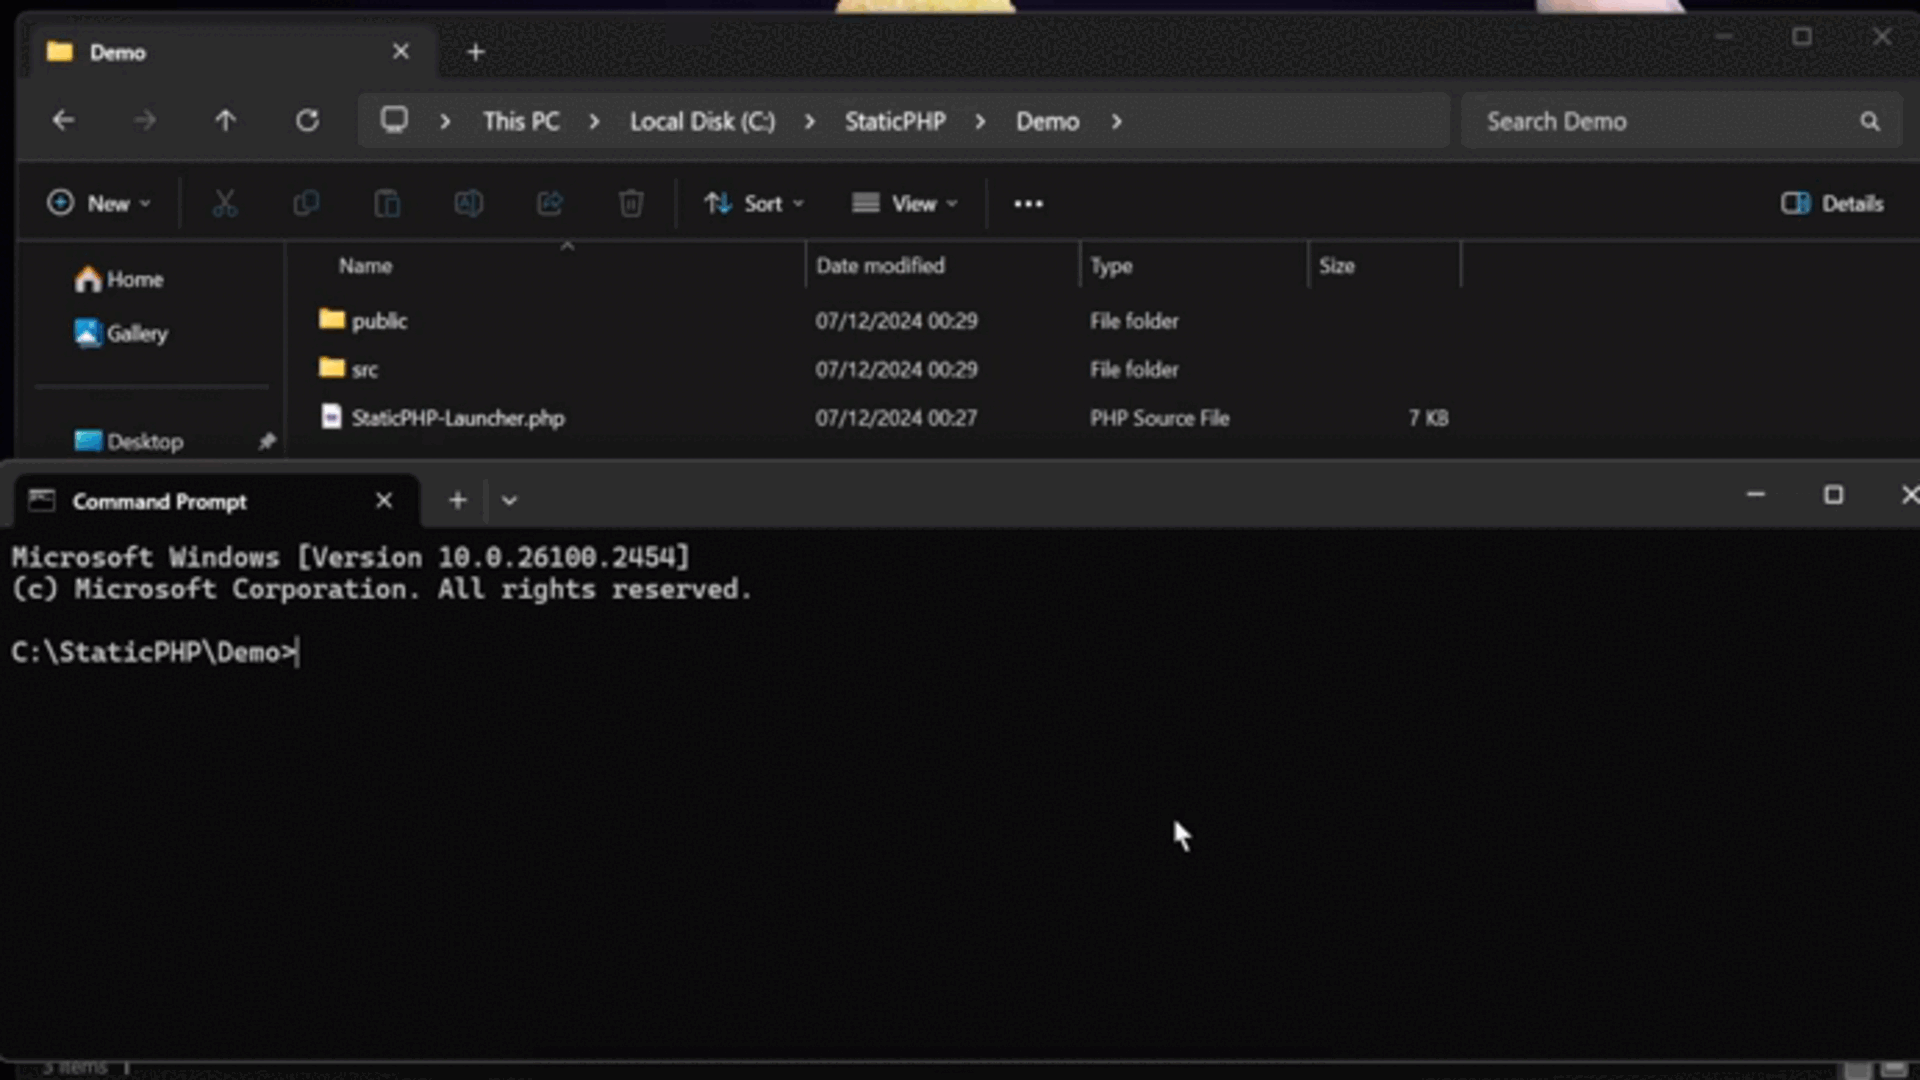Open the See more ellipsis menu
Image resolution: width=1920 pixels, height=1080 pixels.
click(x=1028, y=204)
